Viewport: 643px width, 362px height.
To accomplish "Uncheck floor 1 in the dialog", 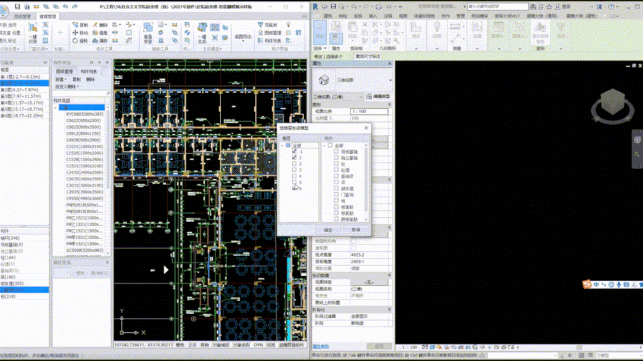I will tap(294, 157).
